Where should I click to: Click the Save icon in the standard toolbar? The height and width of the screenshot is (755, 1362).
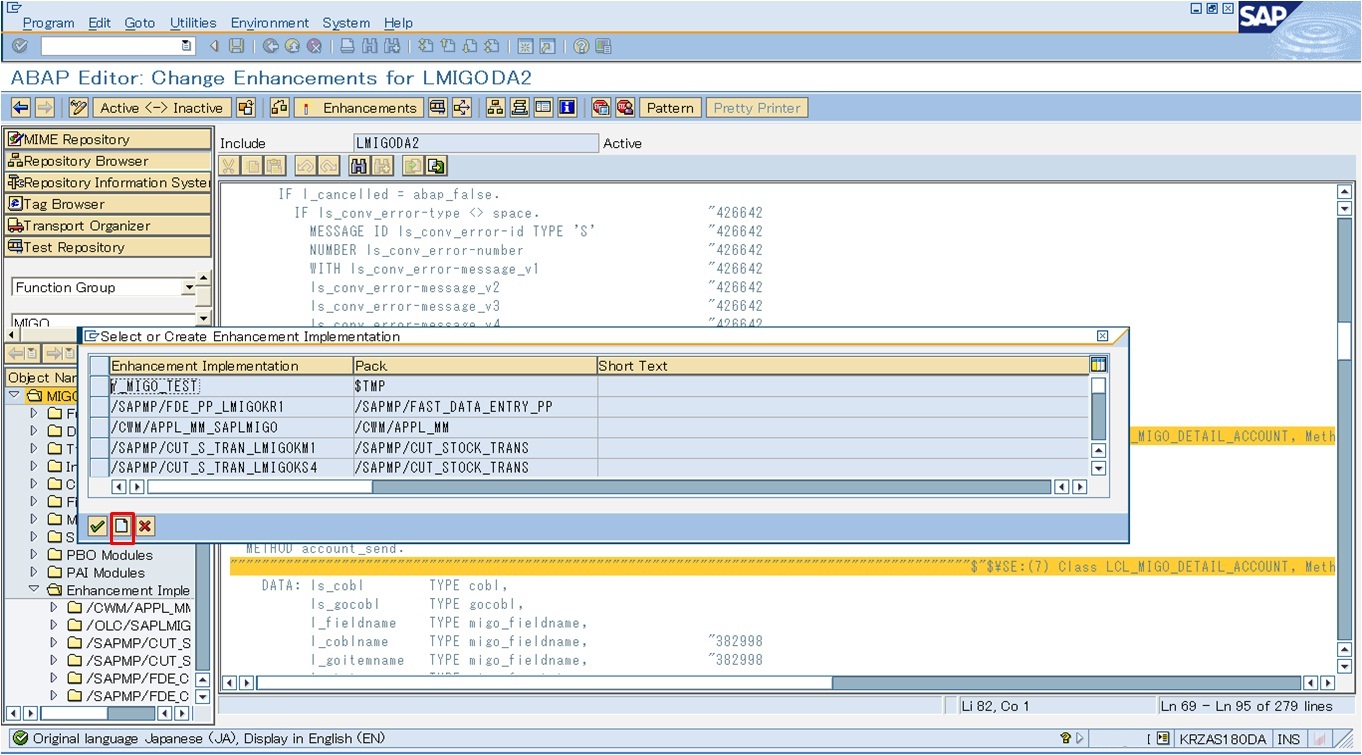click(x=236, y=45)
